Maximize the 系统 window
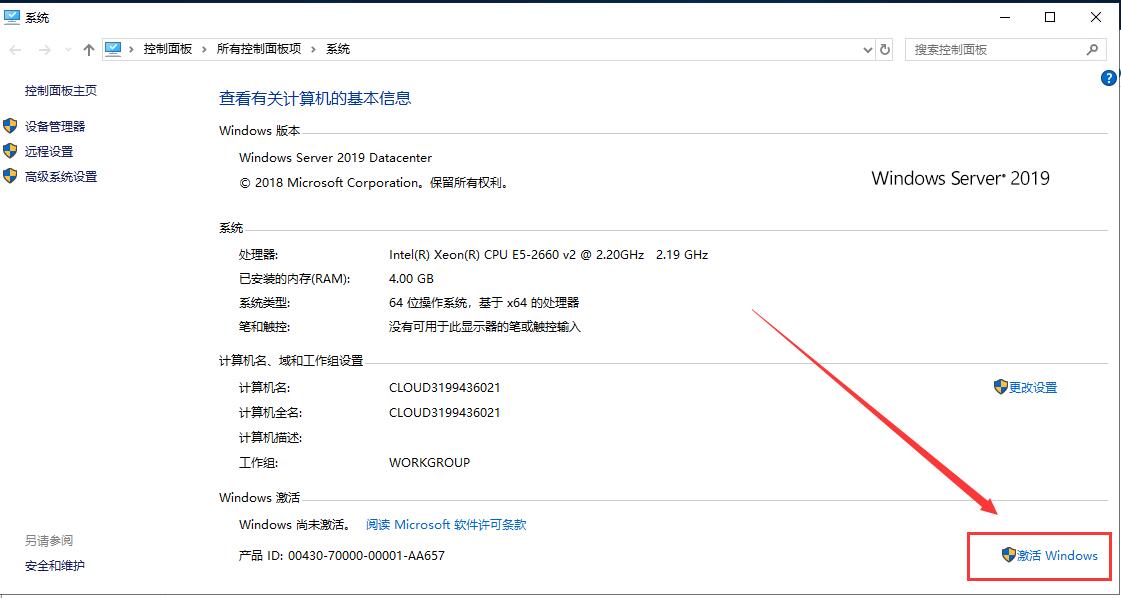This screenshot has height=598, width=1121. [1050, 18]
